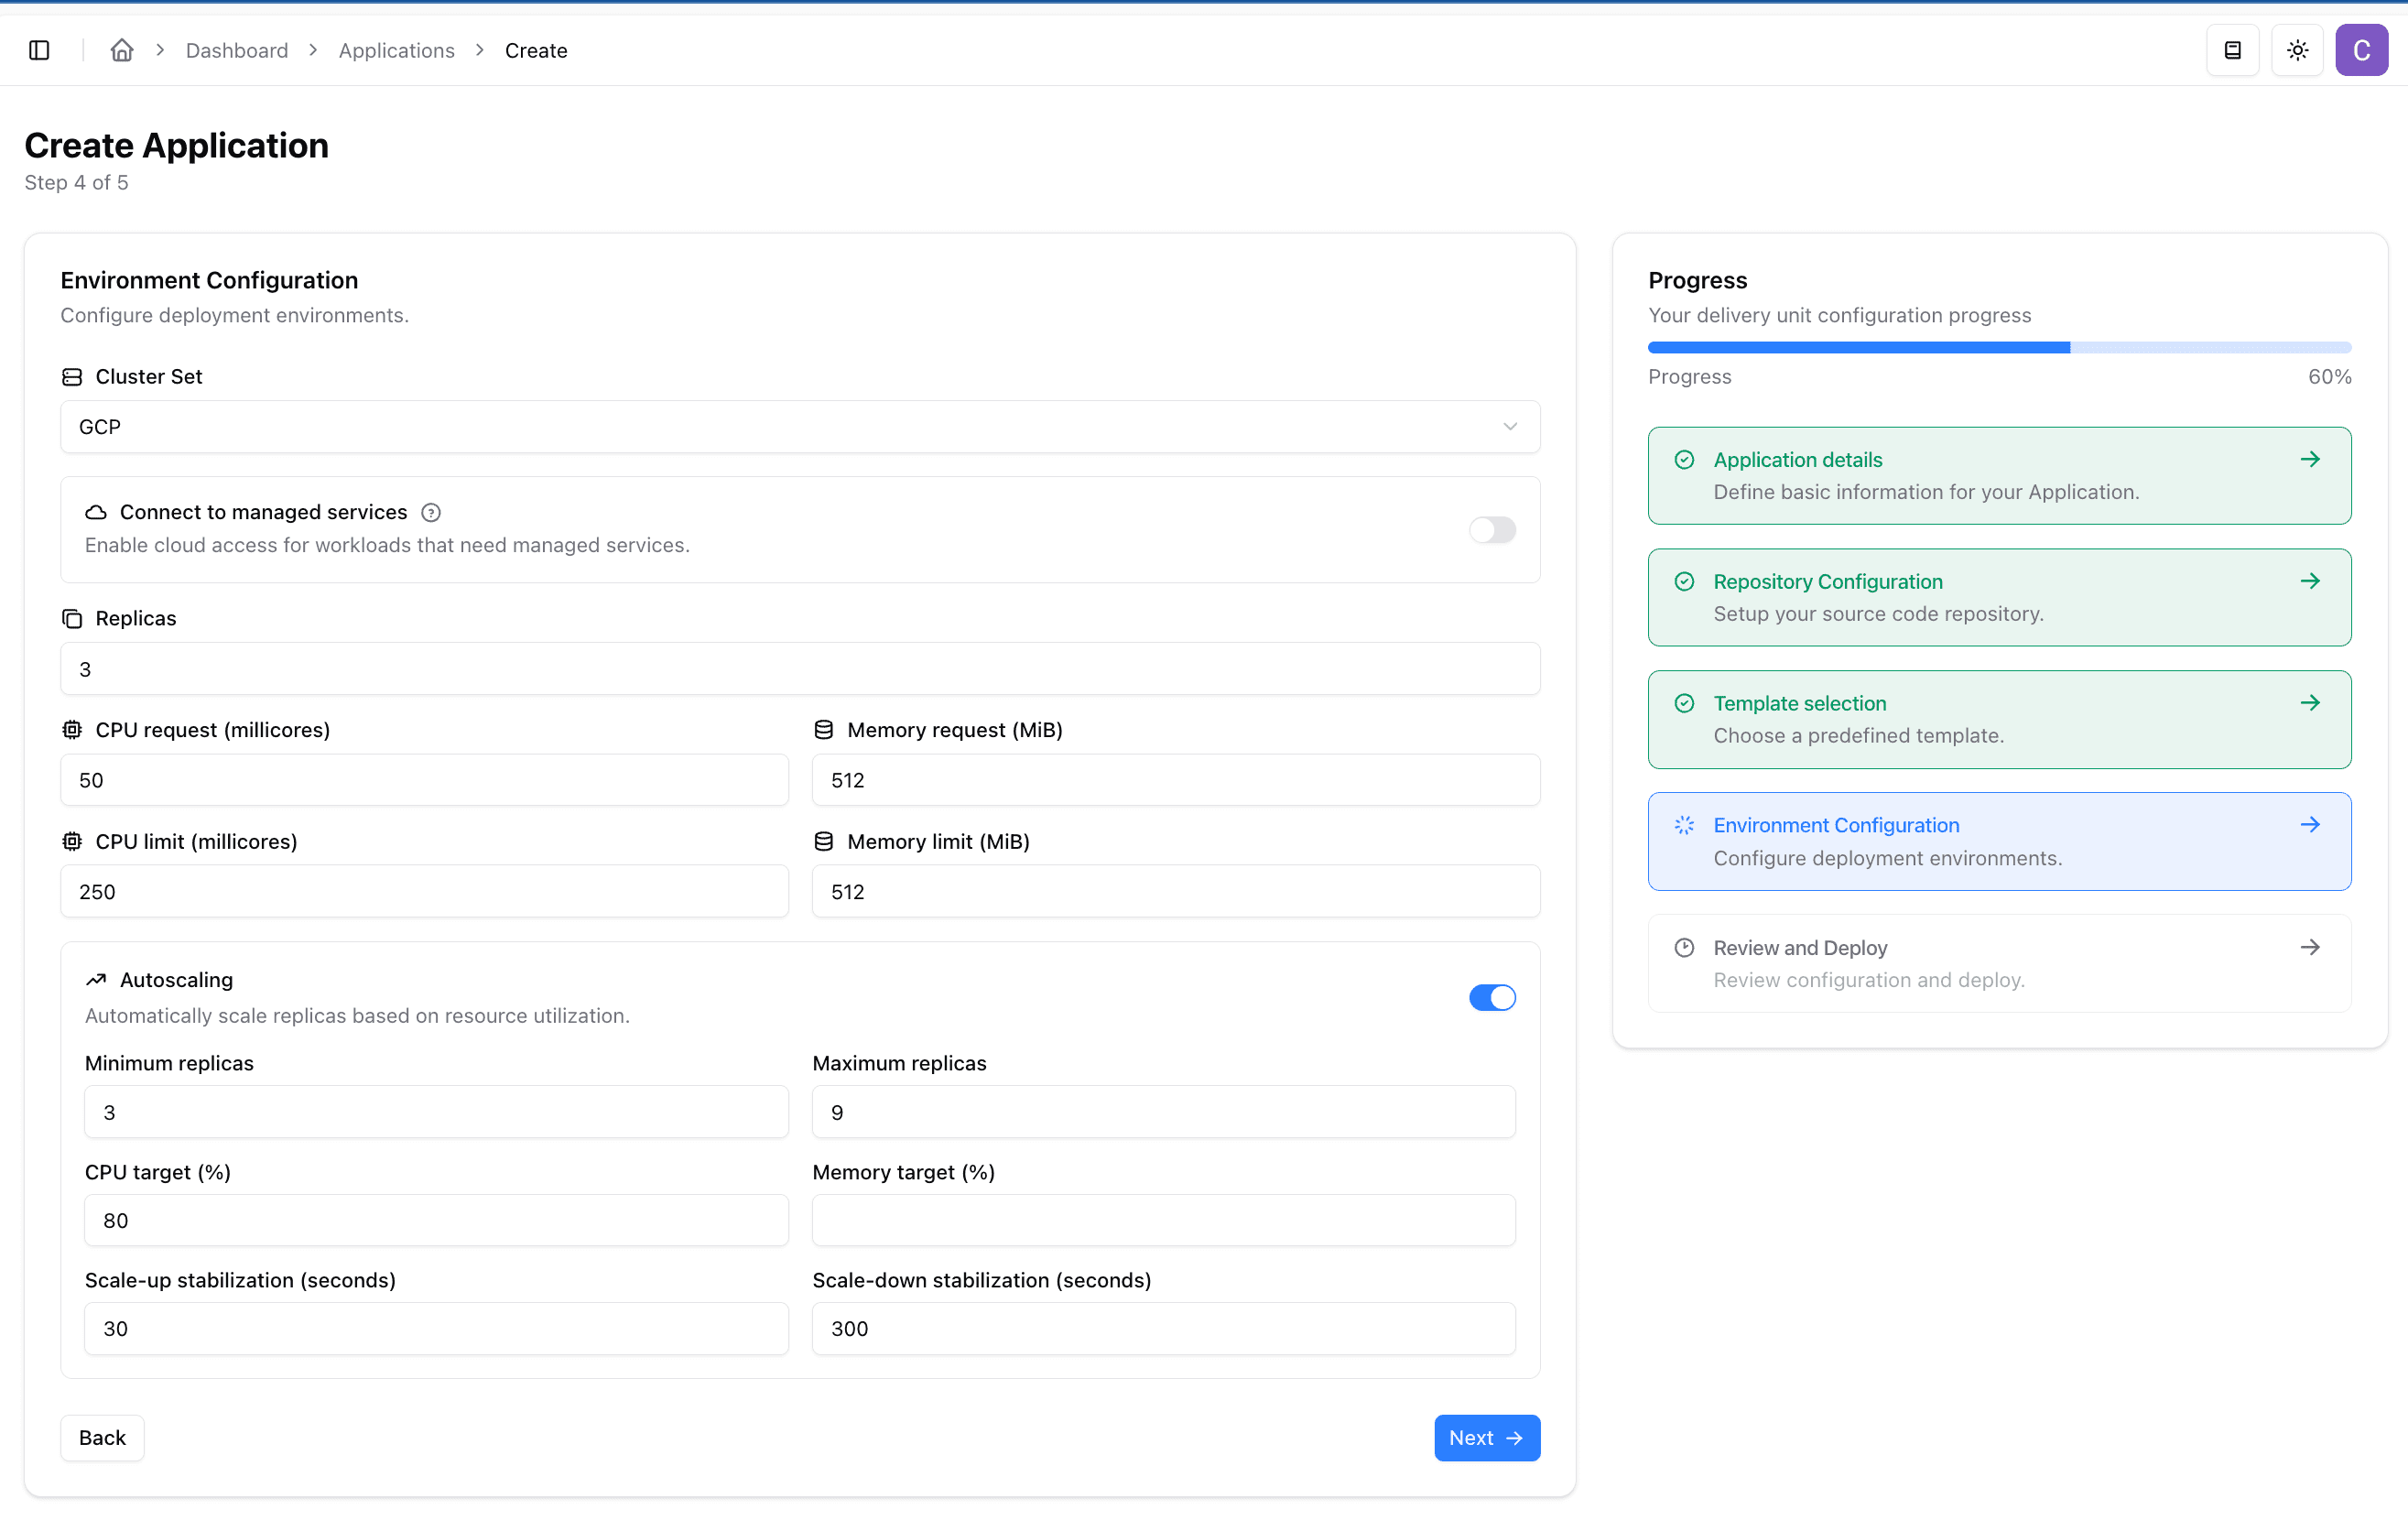Disable the Autoscaling toggle
2408x1520 pixels.
[1492, 998]
